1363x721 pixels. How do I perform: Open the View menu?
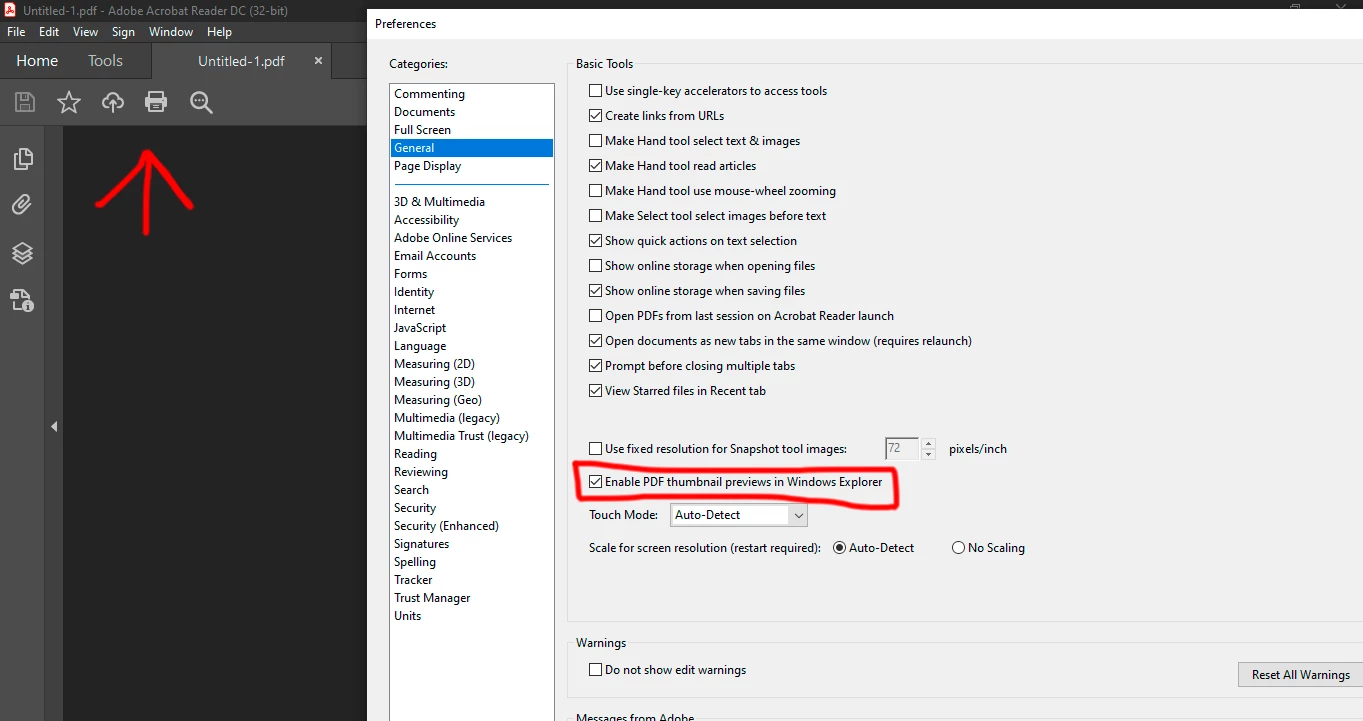(x=86, y=32)
